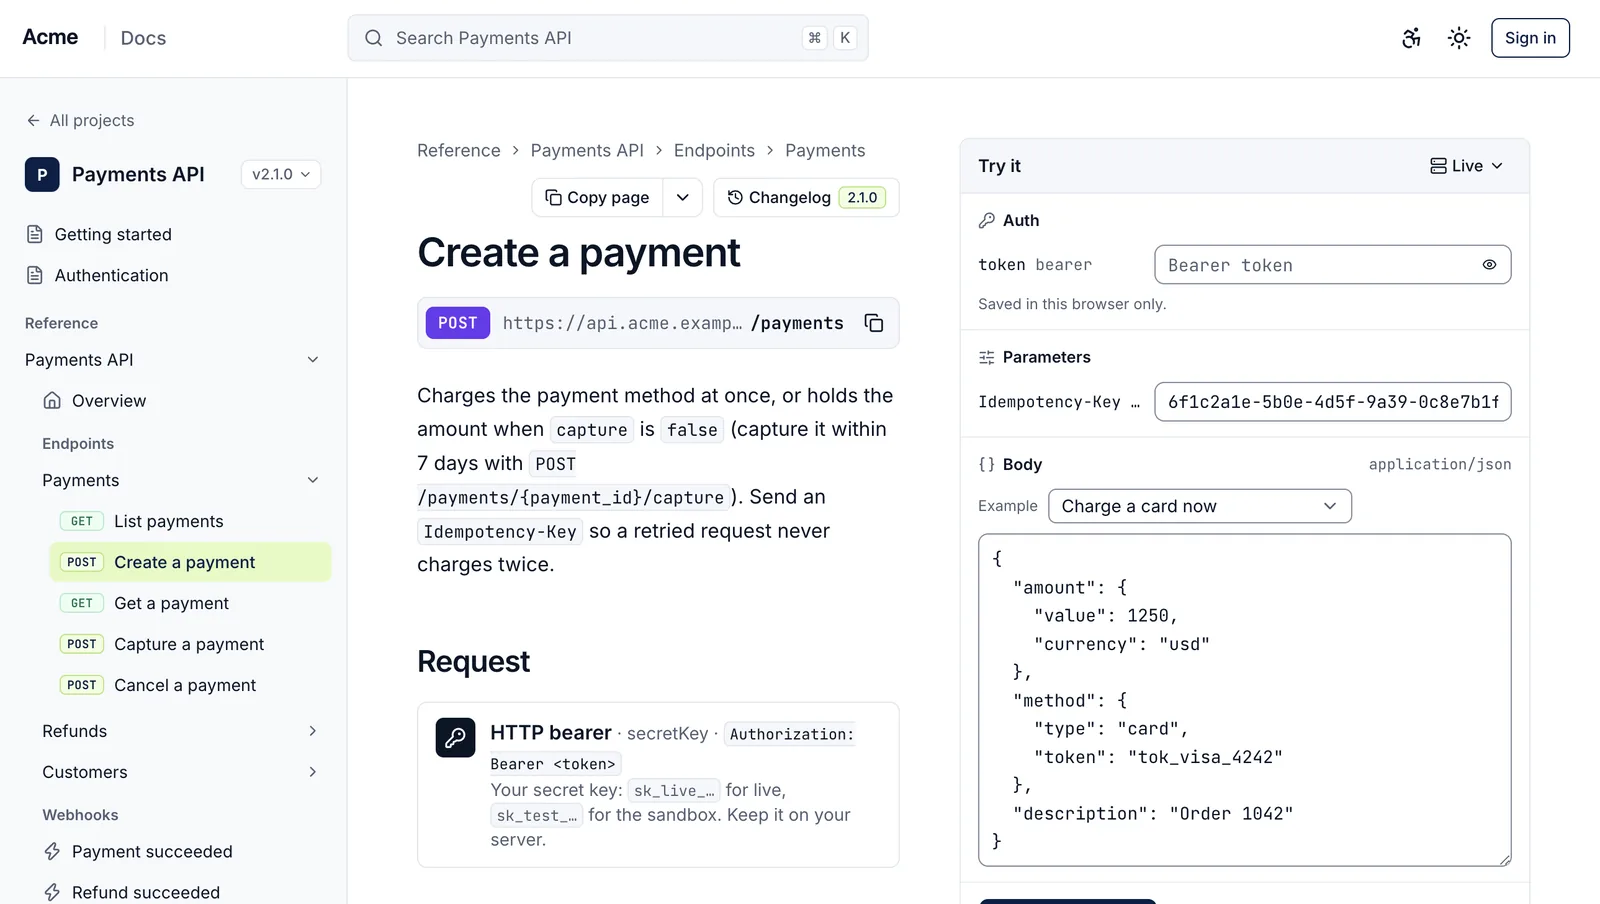
Task: Click the 'Request' section heading
Action: 473,661
